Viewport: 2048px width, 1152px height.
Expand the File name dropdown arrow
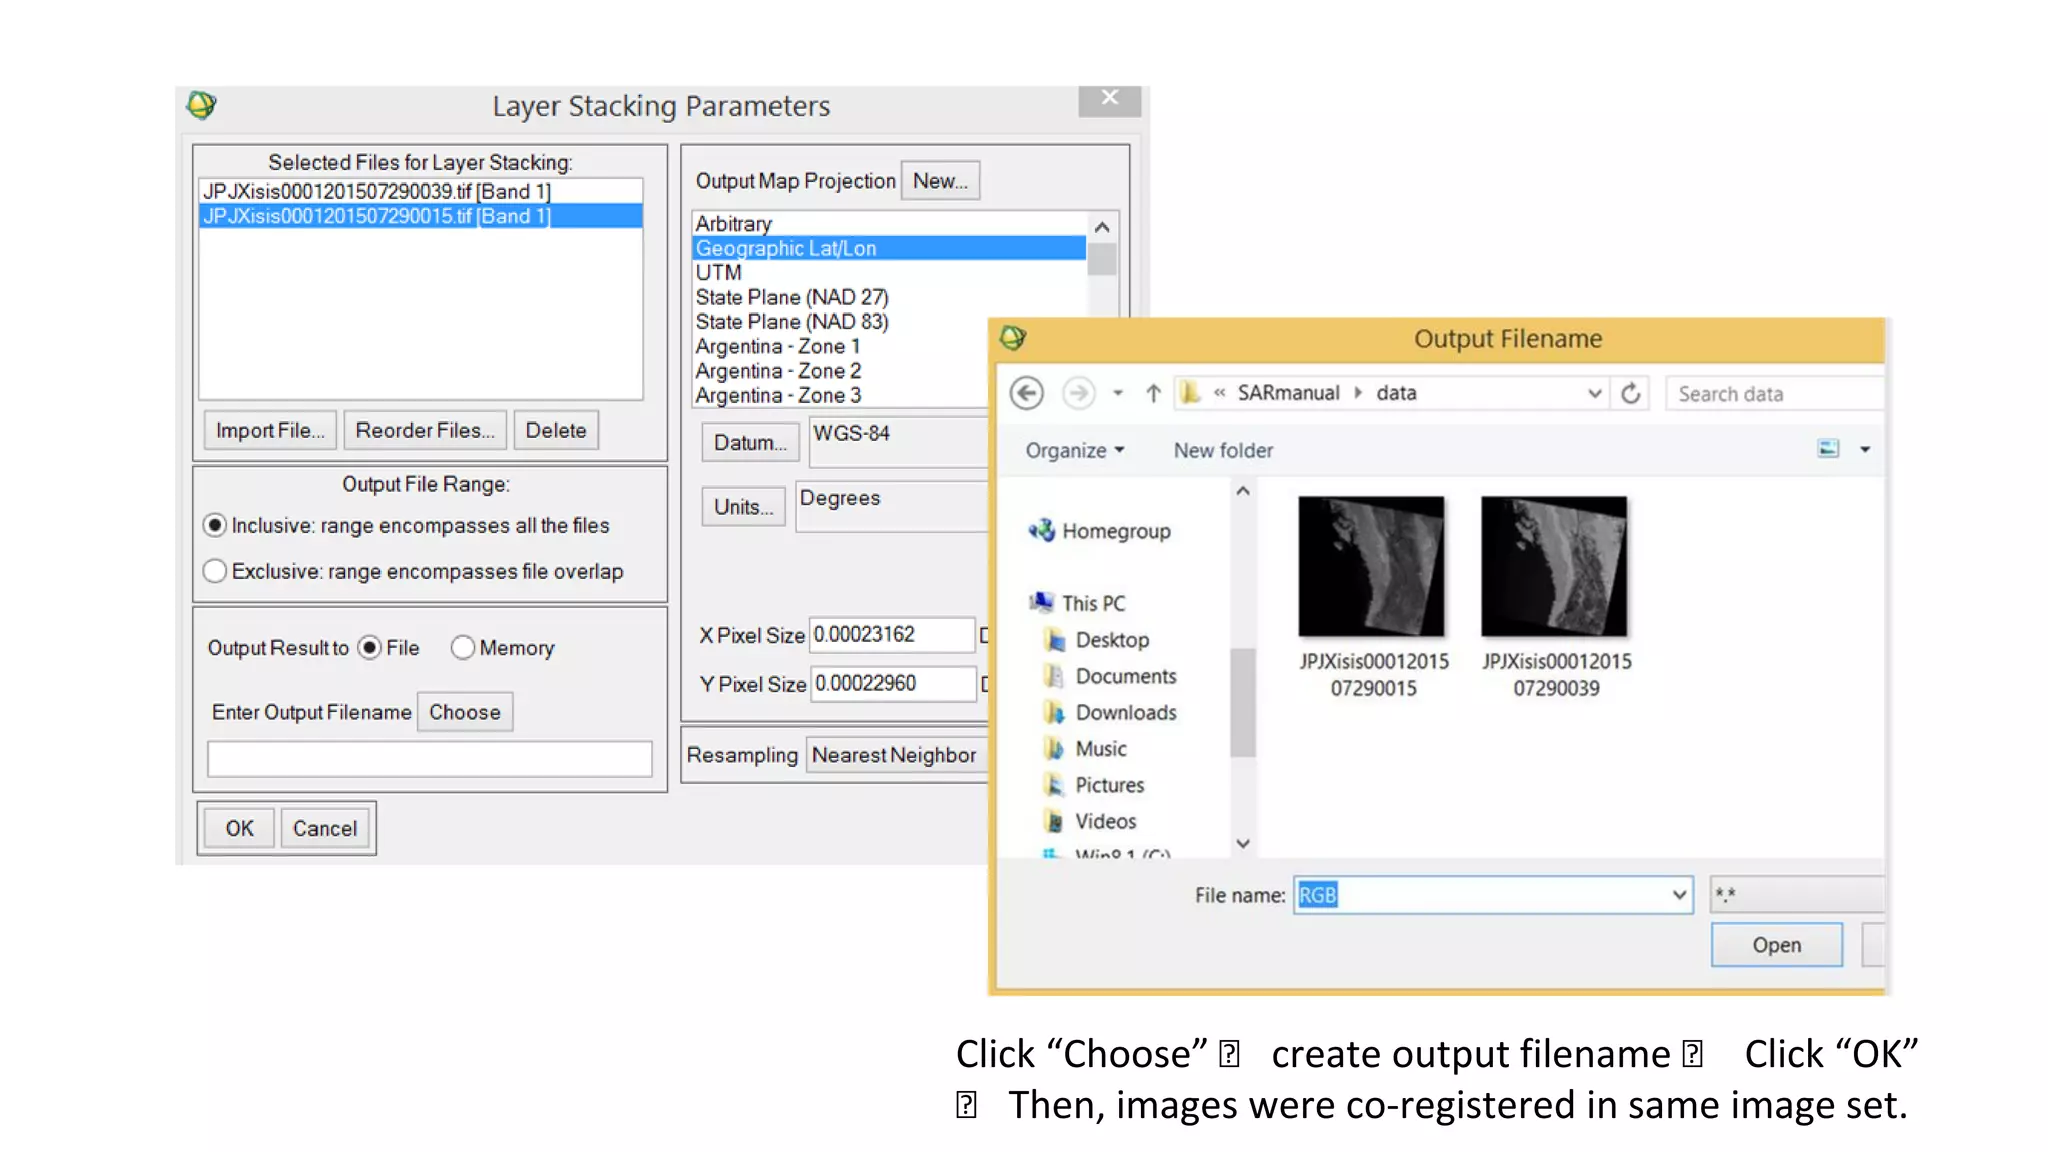[x=1679, y=895]
